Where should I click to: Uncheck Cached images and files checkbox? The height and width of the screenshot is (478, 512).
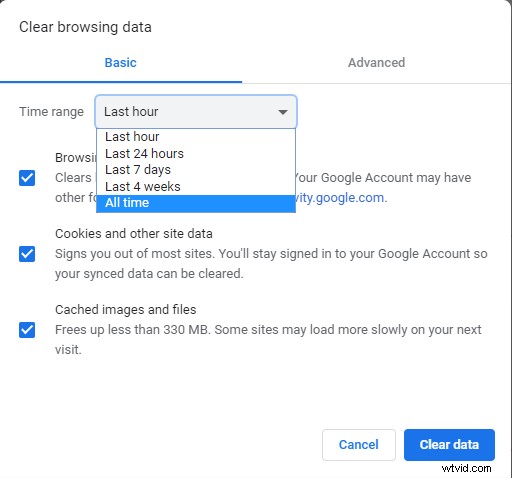pyautogui.click(x=27, y=330)
